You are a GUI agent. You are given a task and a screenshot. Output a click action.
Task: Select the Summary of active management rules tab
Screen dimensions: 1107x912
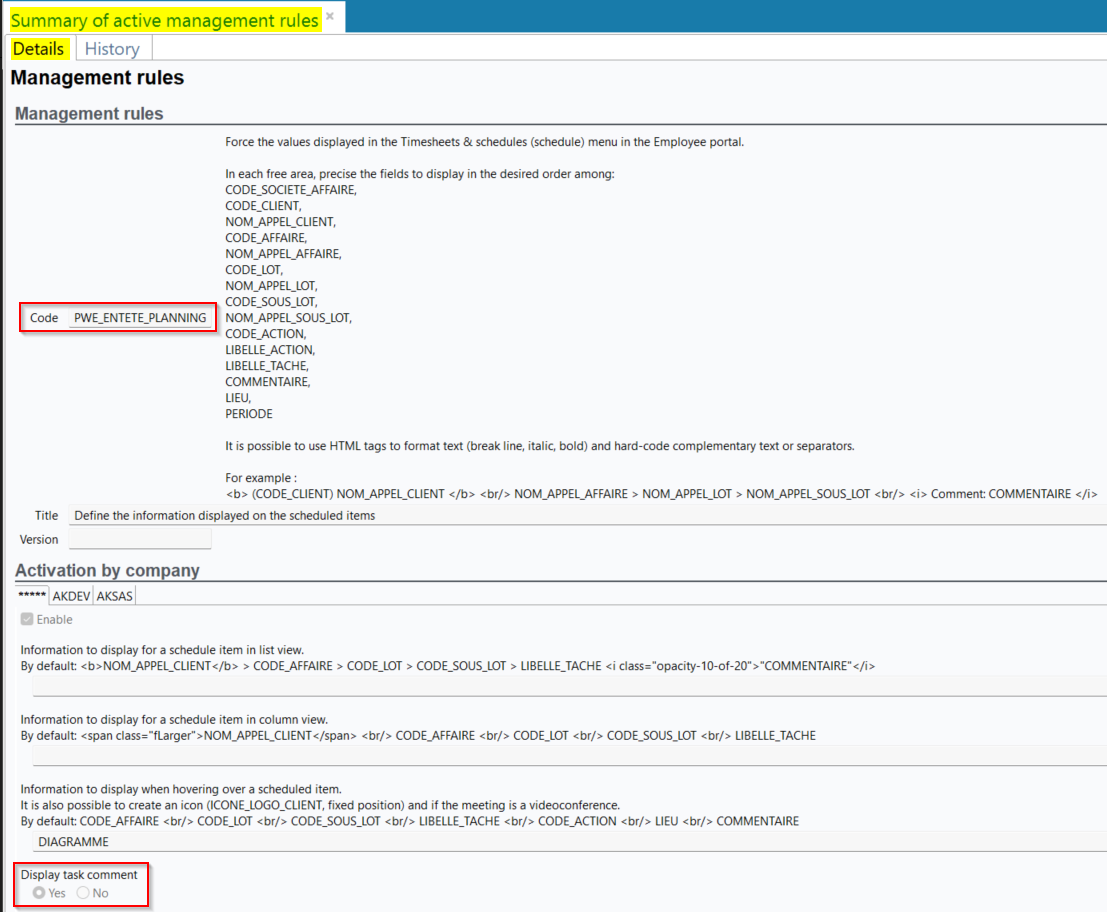[165, 20]
